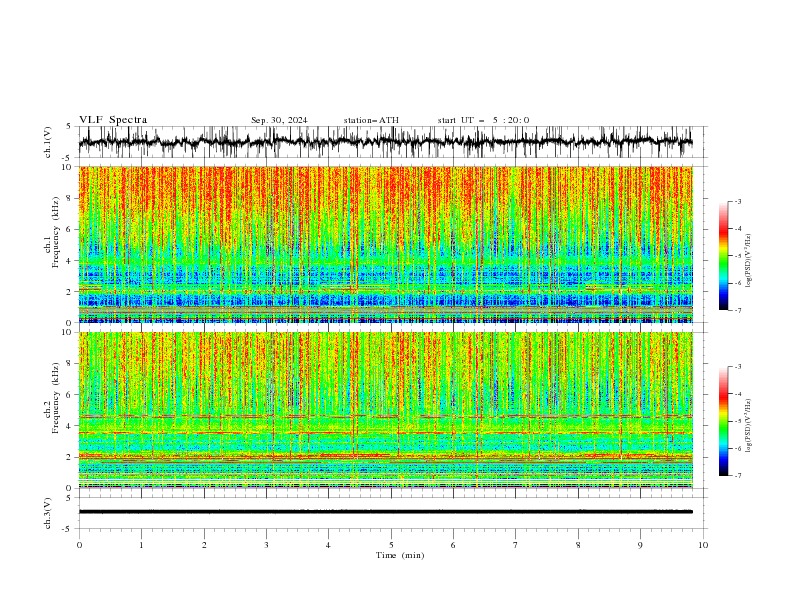Select the "start UT = 5 :20: 0" text
This screenshot has width=792, height=612.
(x=483, y=120)
